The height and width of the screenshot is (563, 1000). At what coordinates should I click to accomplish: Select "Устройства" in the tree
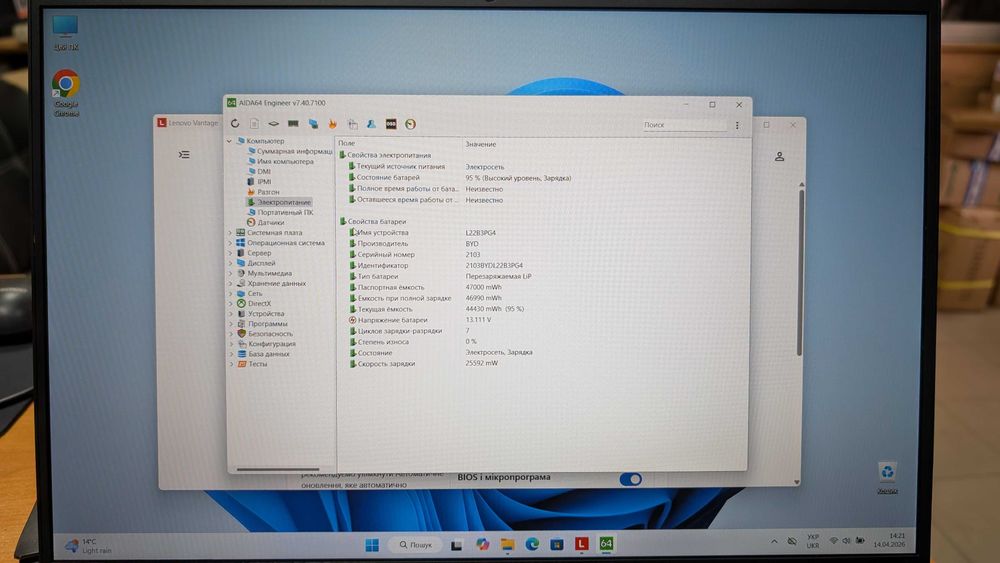click(x=261, y=314)
